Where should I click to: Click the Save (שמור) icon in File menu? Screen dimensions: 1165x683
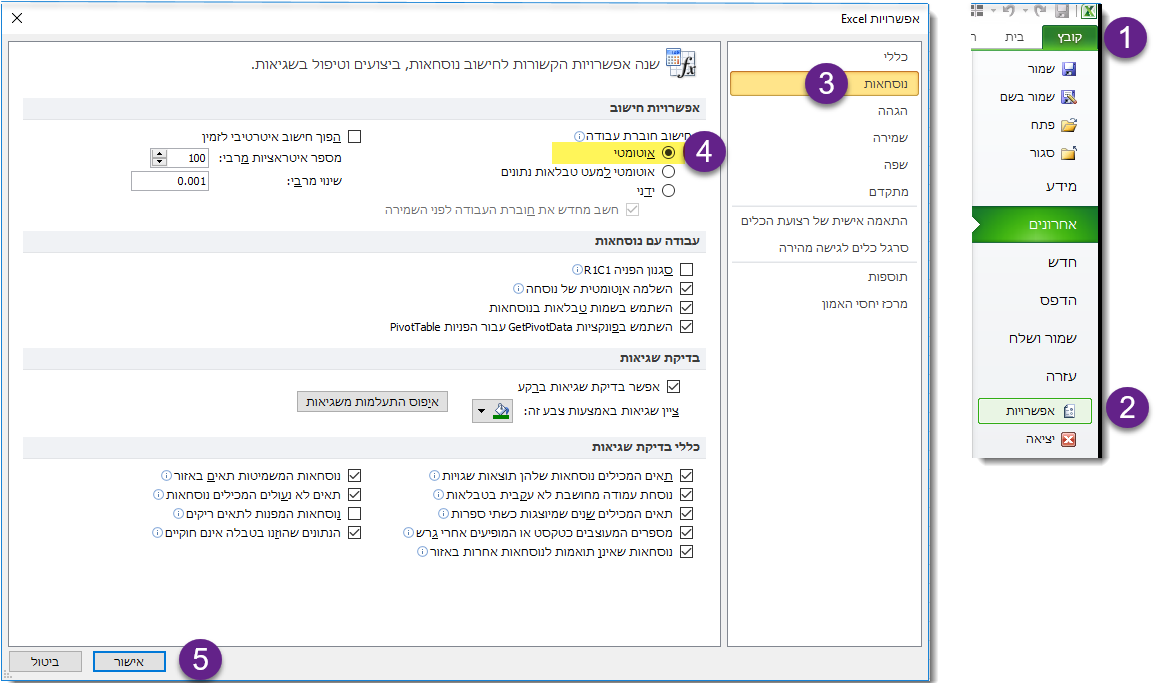point(1068,70)
